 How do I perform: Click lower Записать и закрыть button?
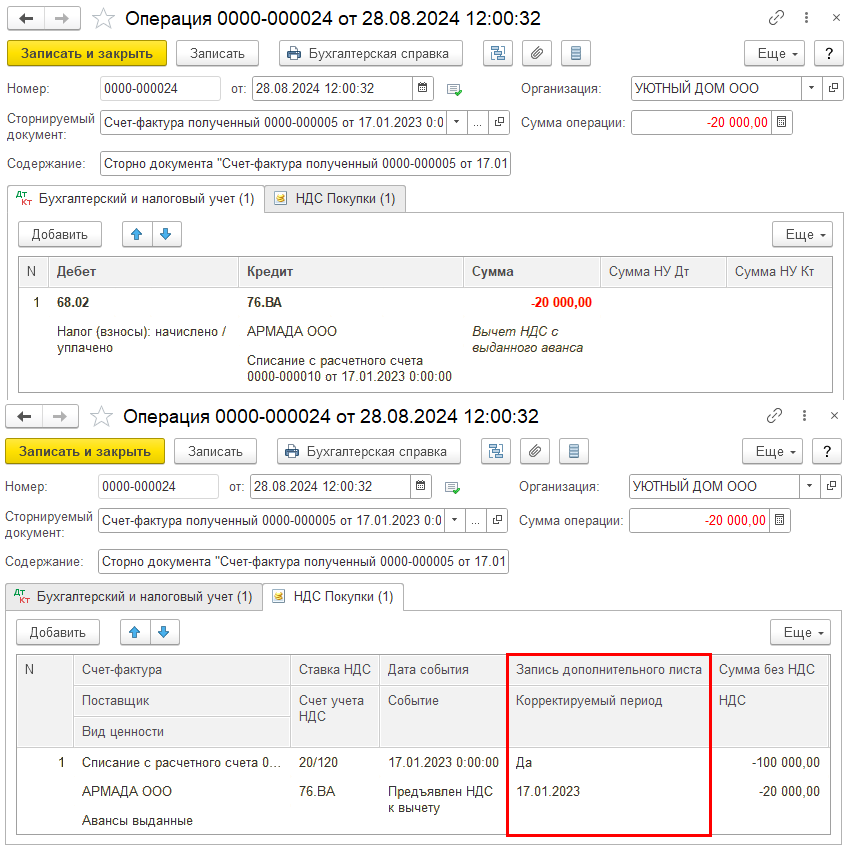click(x=85, y=451)
